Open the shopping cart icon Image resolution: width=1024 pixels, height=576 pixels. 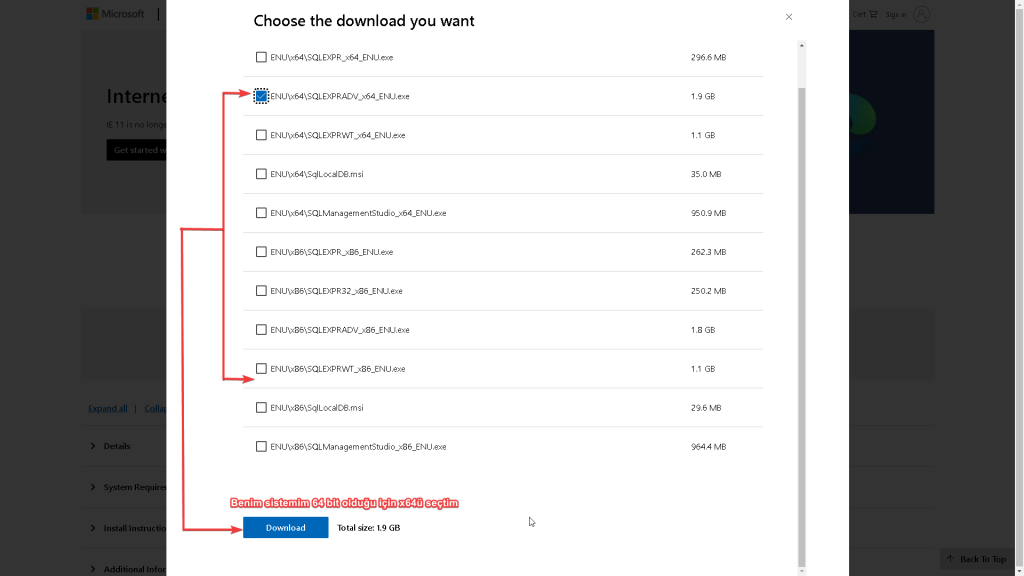point(872,14)
